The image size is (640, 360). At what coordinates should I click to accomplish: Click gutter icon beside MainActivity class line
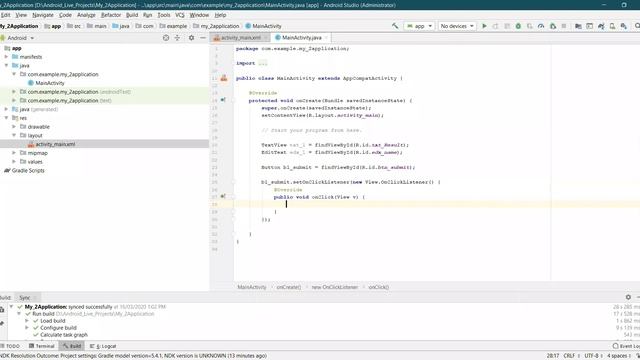click(x=224, y=78)
